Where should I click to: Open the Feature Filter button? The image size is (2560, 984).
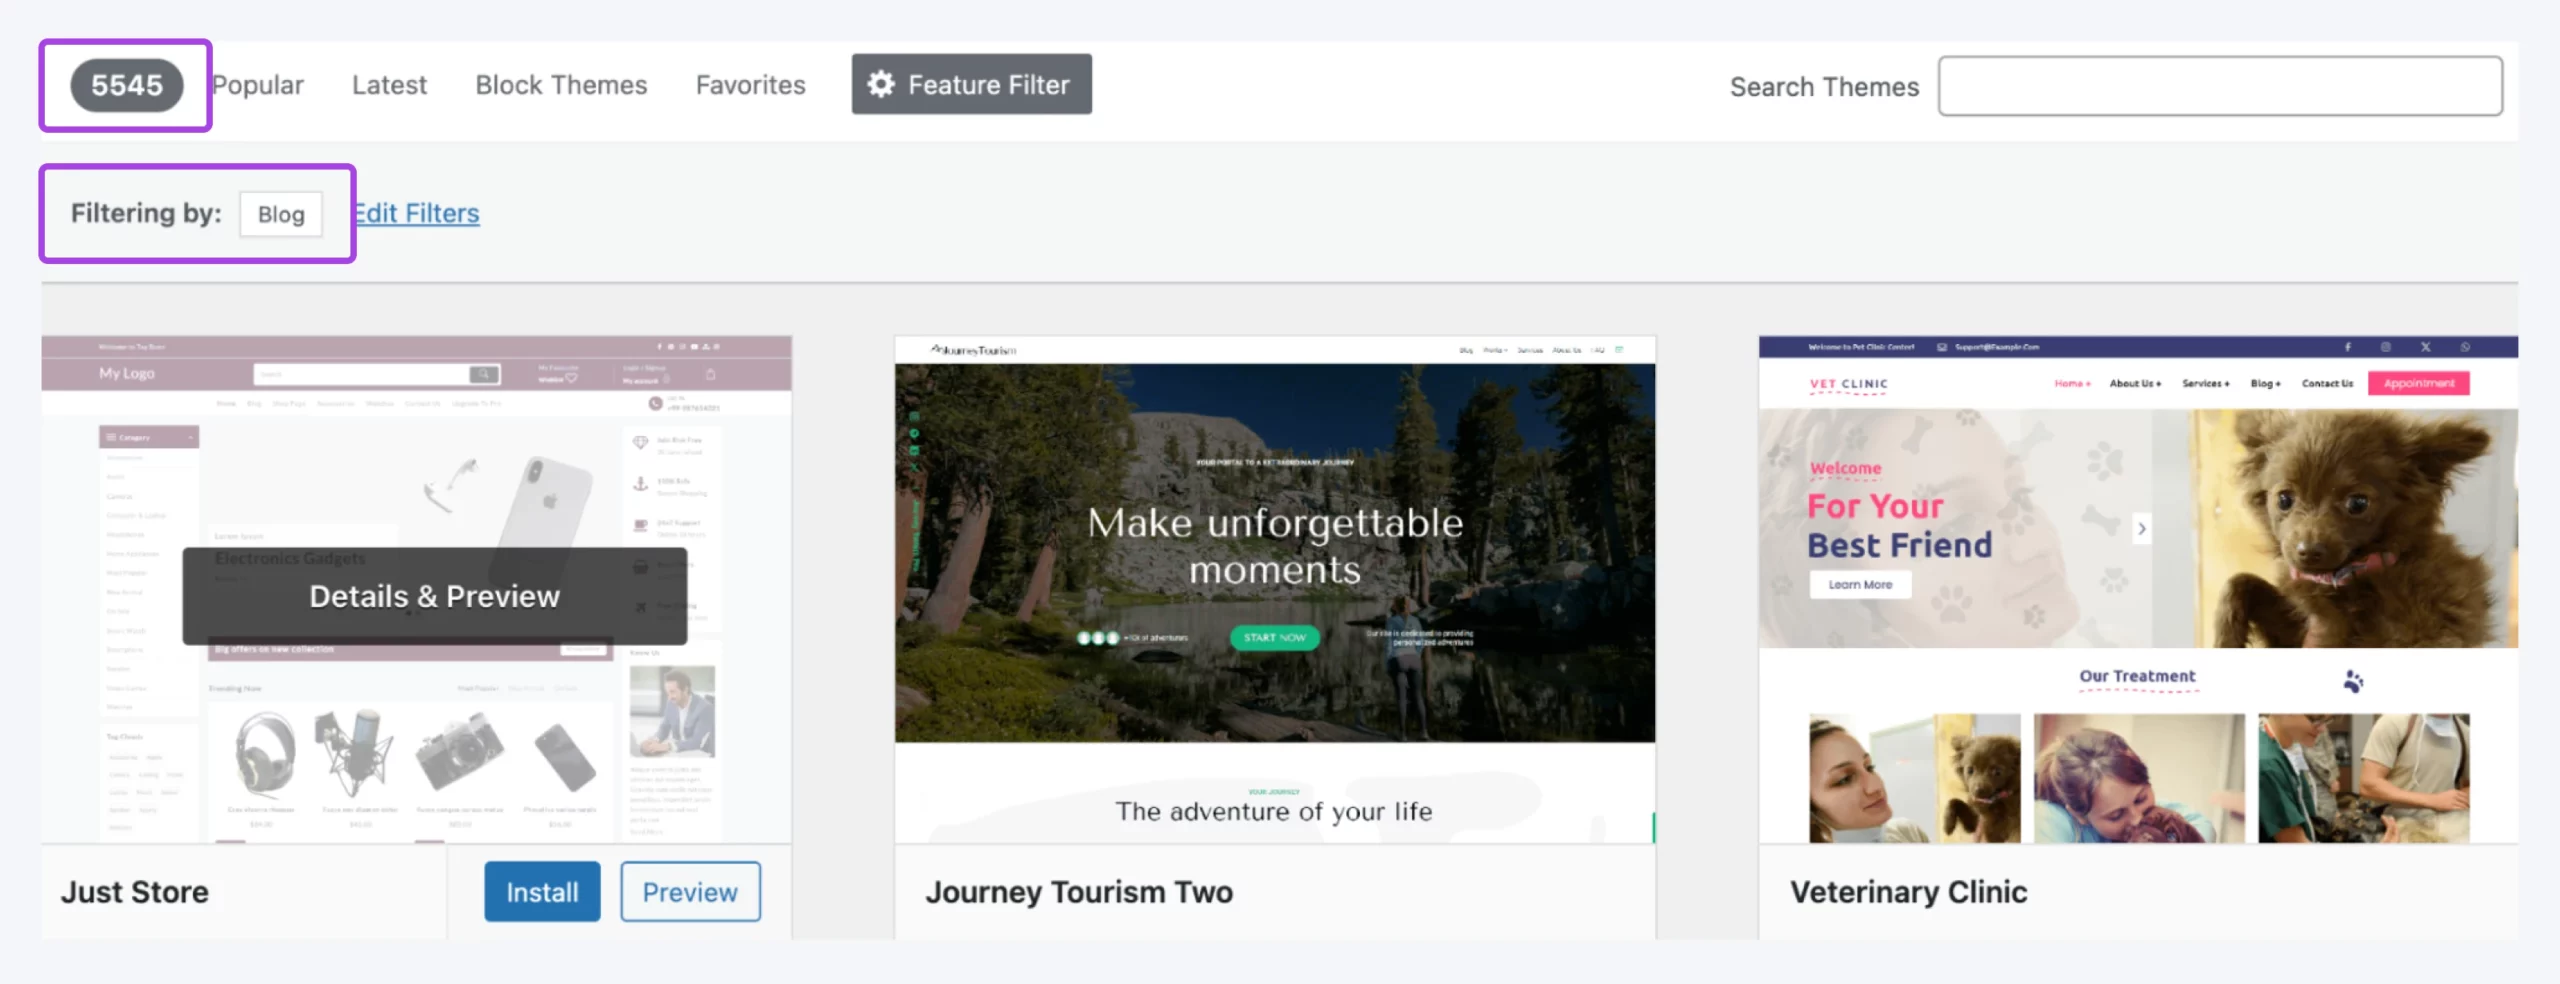click(971, 84)
